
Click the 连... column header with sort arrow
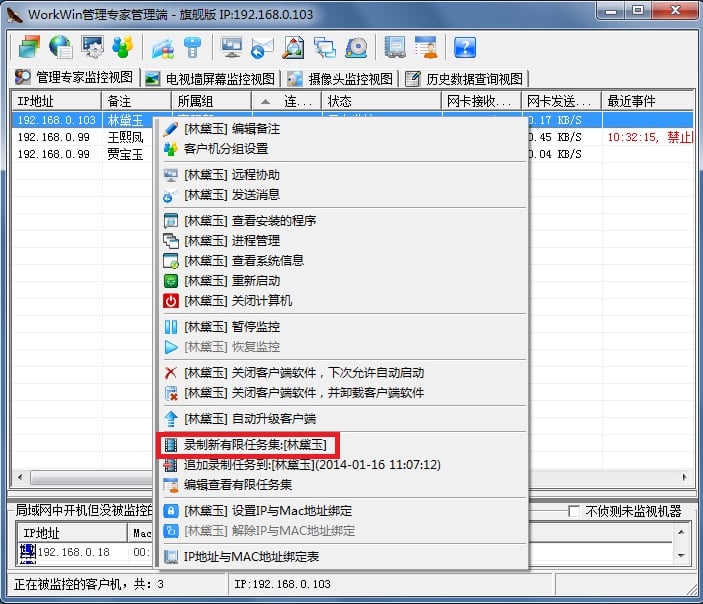coord(286,101)
